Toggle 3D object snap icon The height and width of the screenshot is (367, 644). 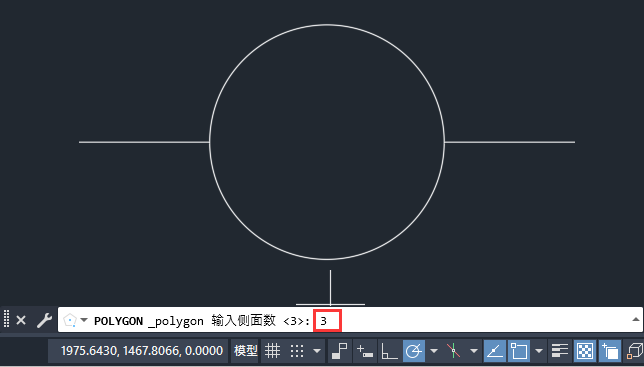click(x=635, y=351)
